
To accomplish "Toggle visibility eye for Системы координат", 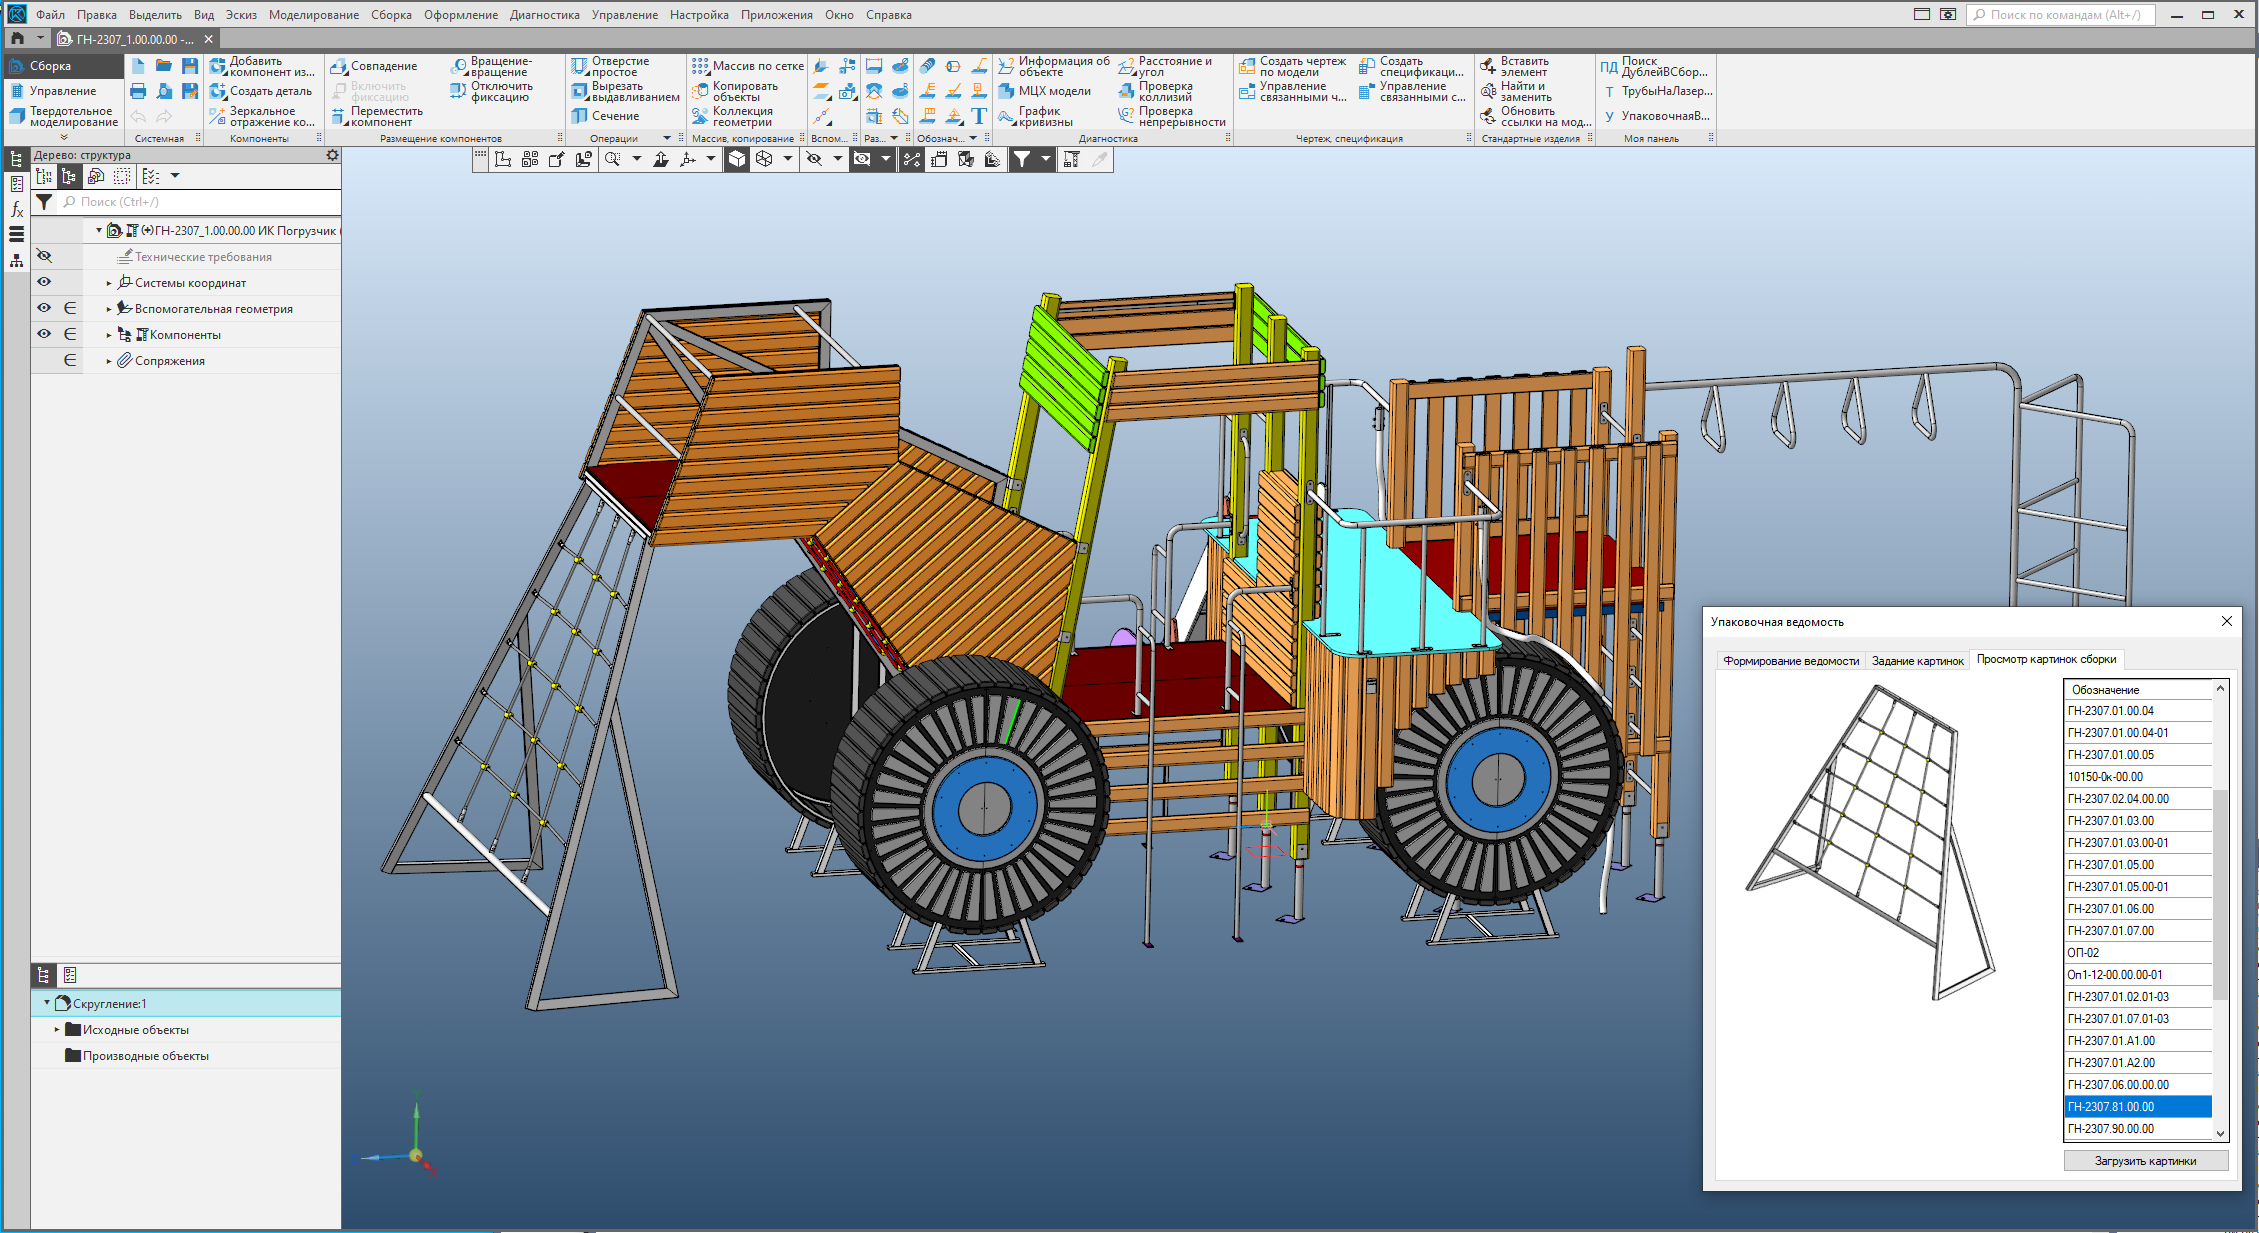I will coord(44,282).
